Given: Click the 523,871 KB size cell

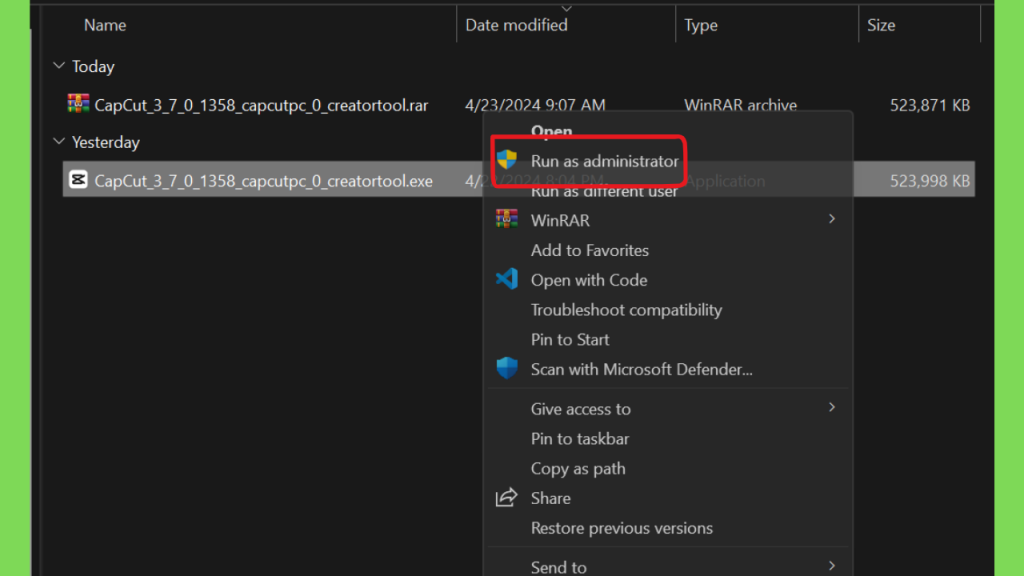Looking at the screenshot, I should click(930, 105).
